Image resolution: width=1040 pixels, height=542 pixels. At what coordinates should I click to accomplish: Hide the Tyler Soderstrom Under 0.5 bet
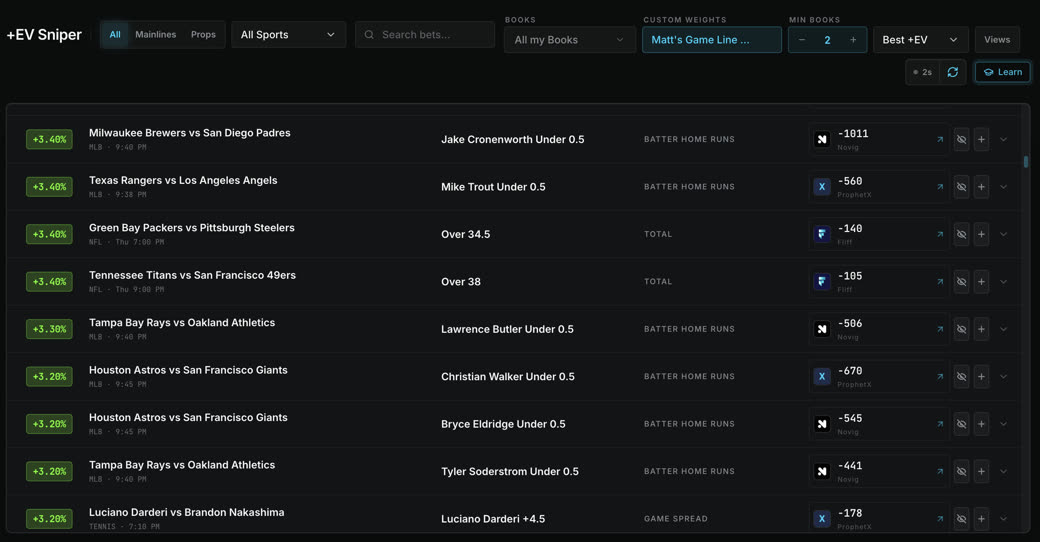tap(961, 472)
